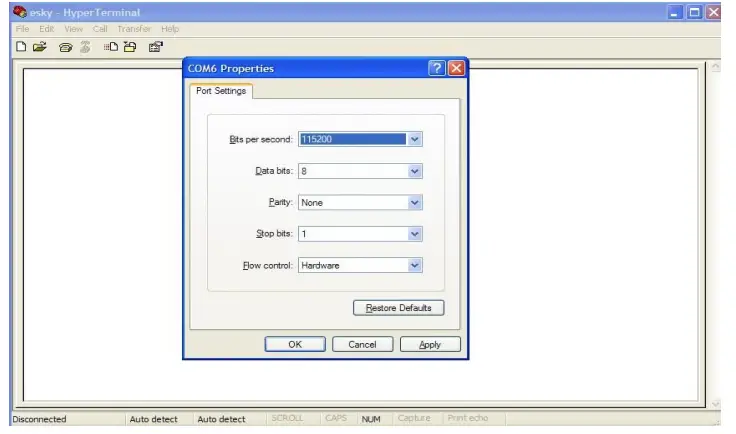Open the Edit menu
Viewport: 736px width, 434px height.
point(46,29)
